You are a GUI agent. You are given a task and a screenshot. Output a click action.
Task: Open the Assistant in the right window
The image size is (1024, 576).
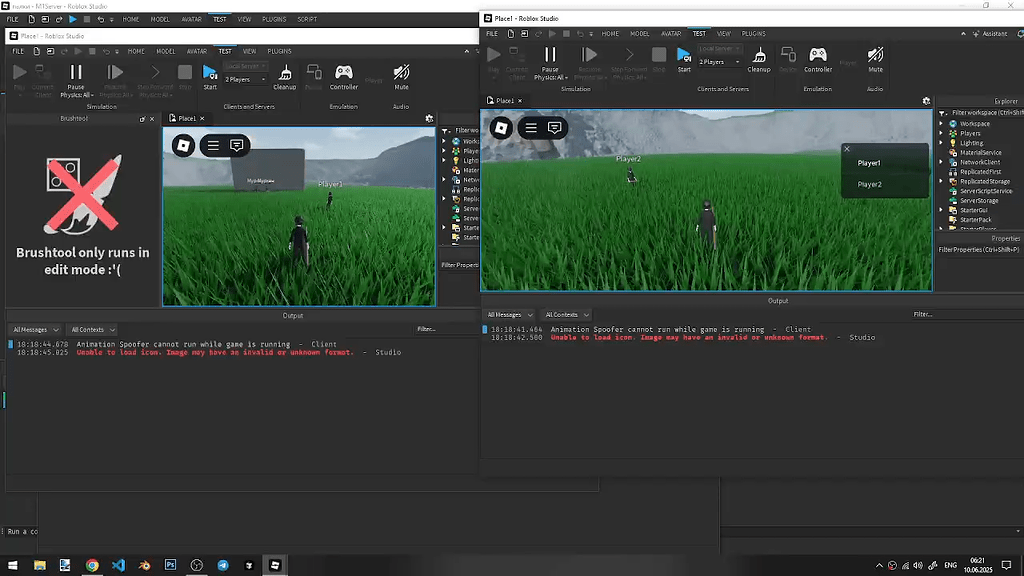coord(990,33)
